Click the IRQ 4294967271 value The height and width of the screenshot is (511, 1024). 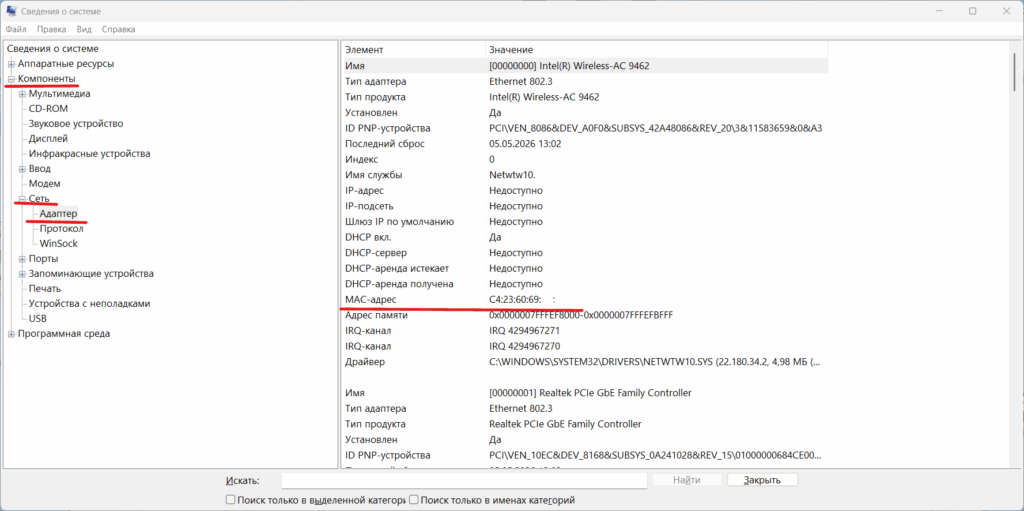(524, 331)
